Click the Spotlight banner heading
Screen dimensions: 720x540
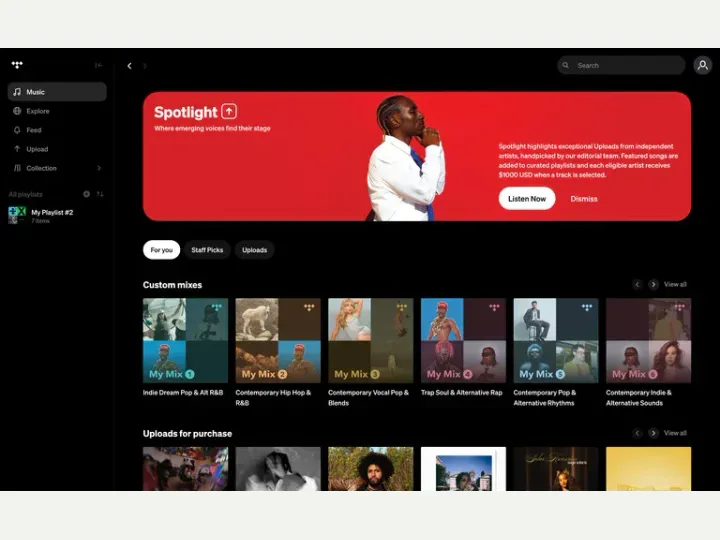point(186,112)
